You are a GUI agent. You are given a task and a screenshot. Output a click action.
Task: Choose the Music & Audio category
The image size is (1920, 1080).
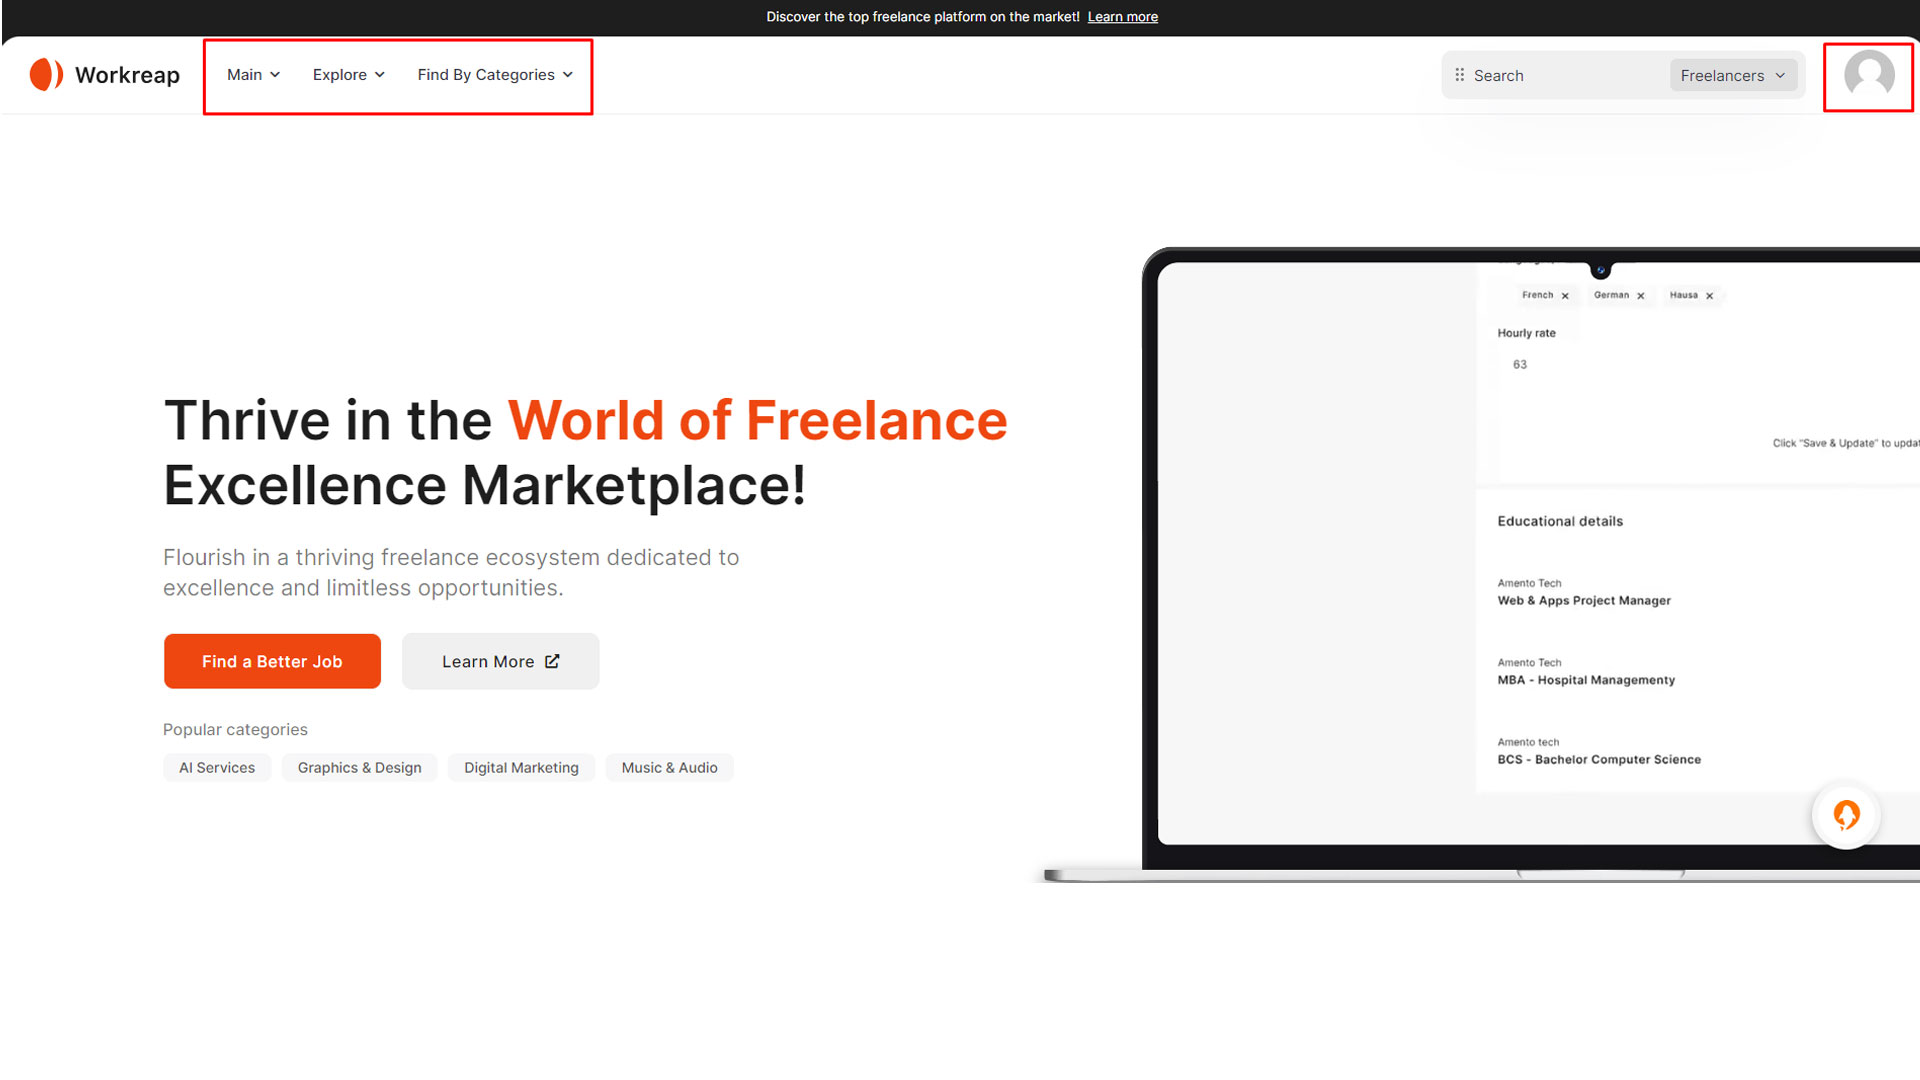tap(669, 768)
